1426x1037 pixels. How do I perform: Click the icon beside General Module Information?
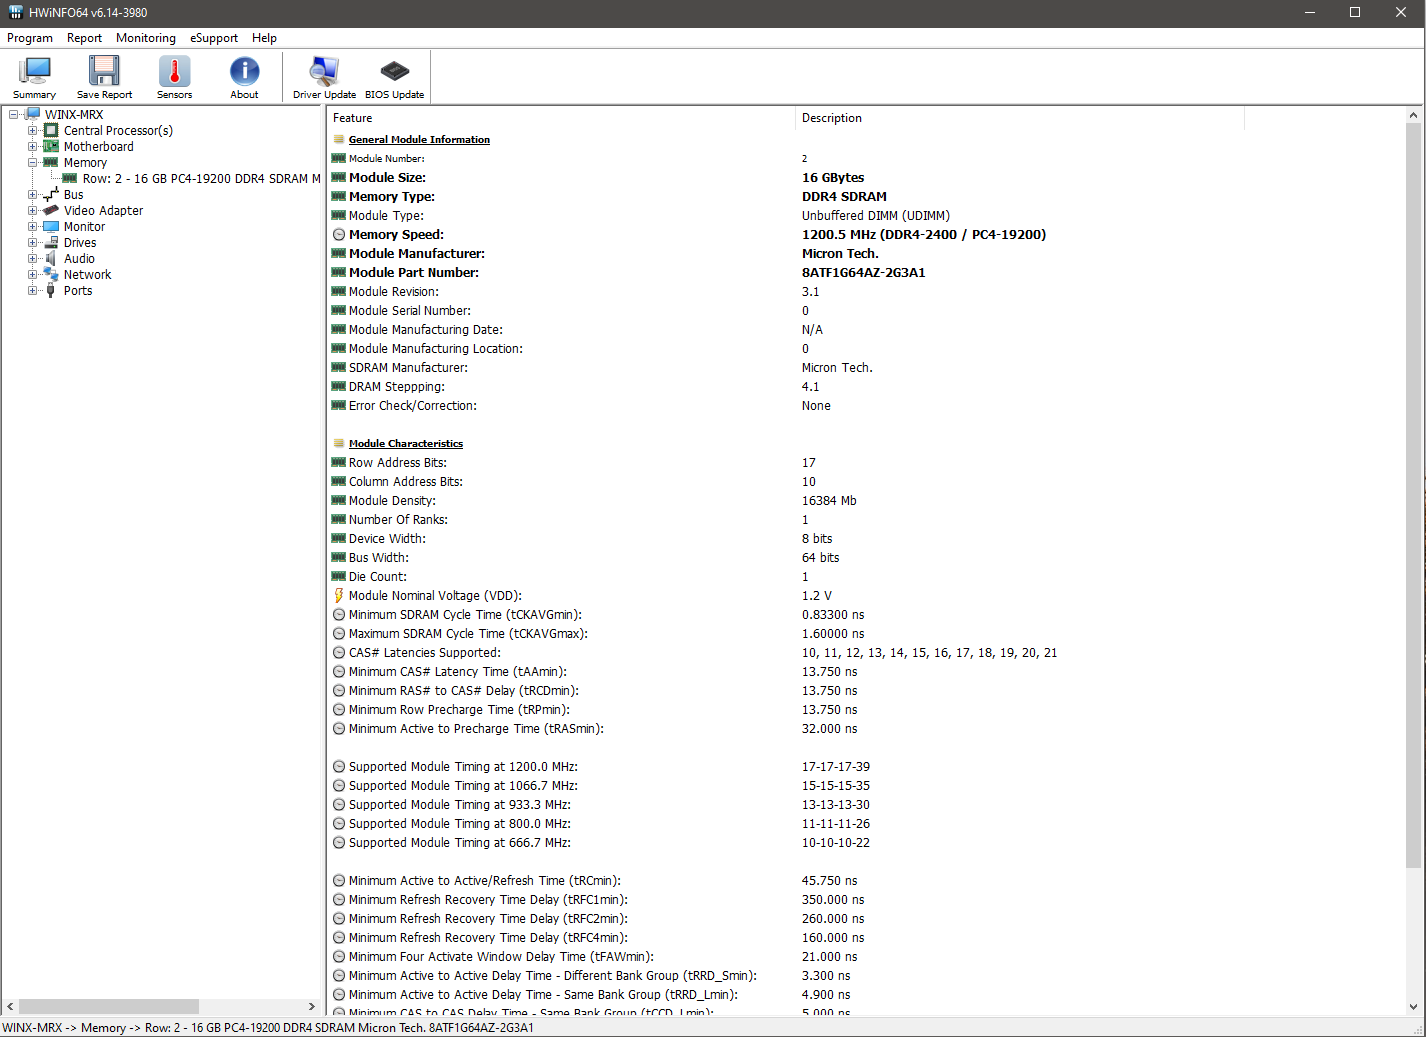pos(339,139)
